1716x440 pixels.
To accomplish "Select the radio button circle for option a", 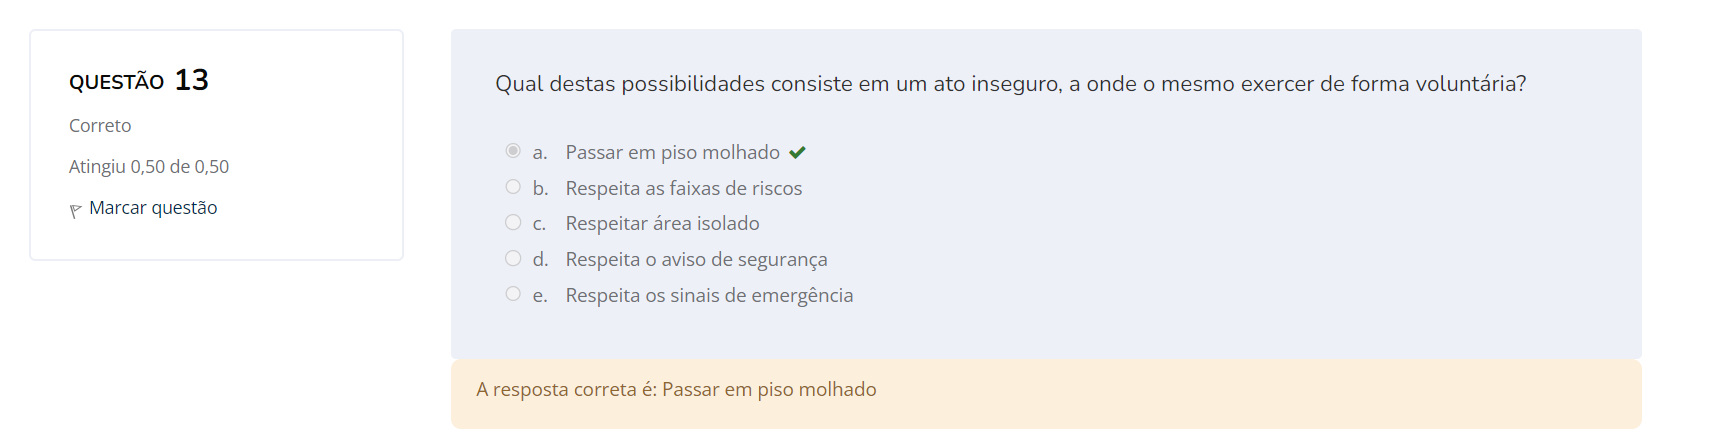I will coord(513,151).
